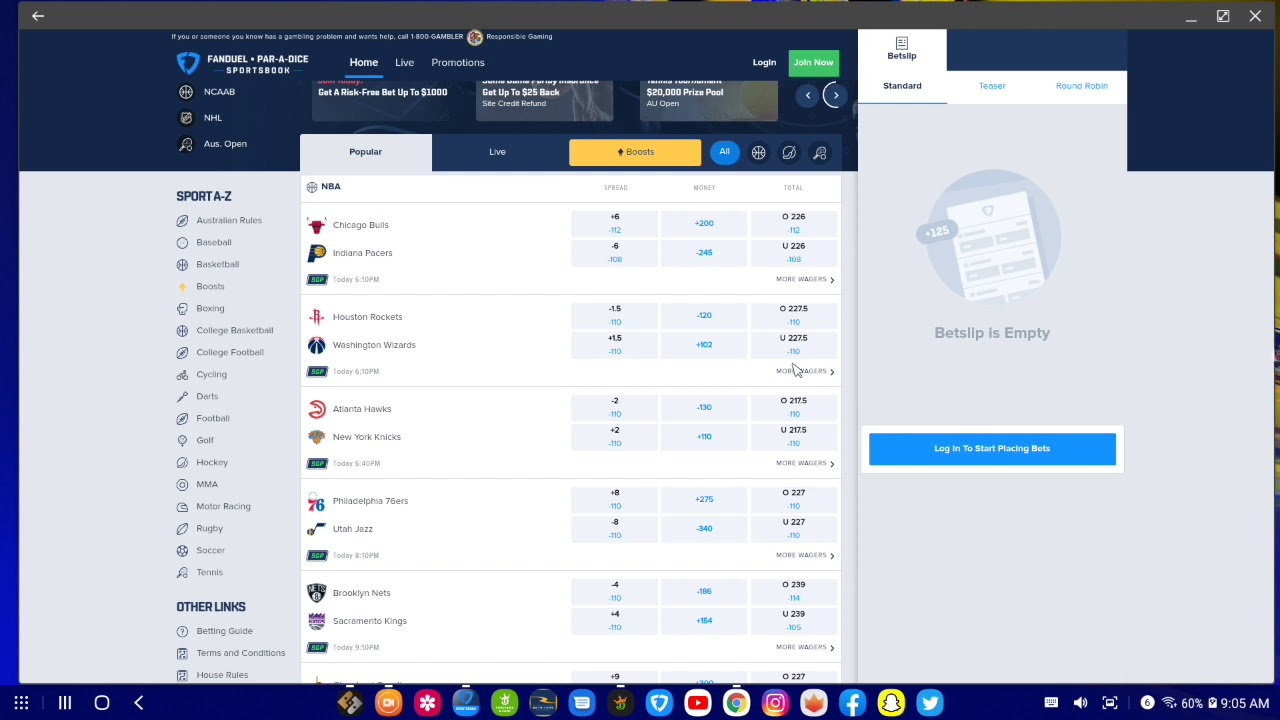Open Instagram from the taskbar
The width and height of the screenshot is (1280, 720).
point(775,703)
